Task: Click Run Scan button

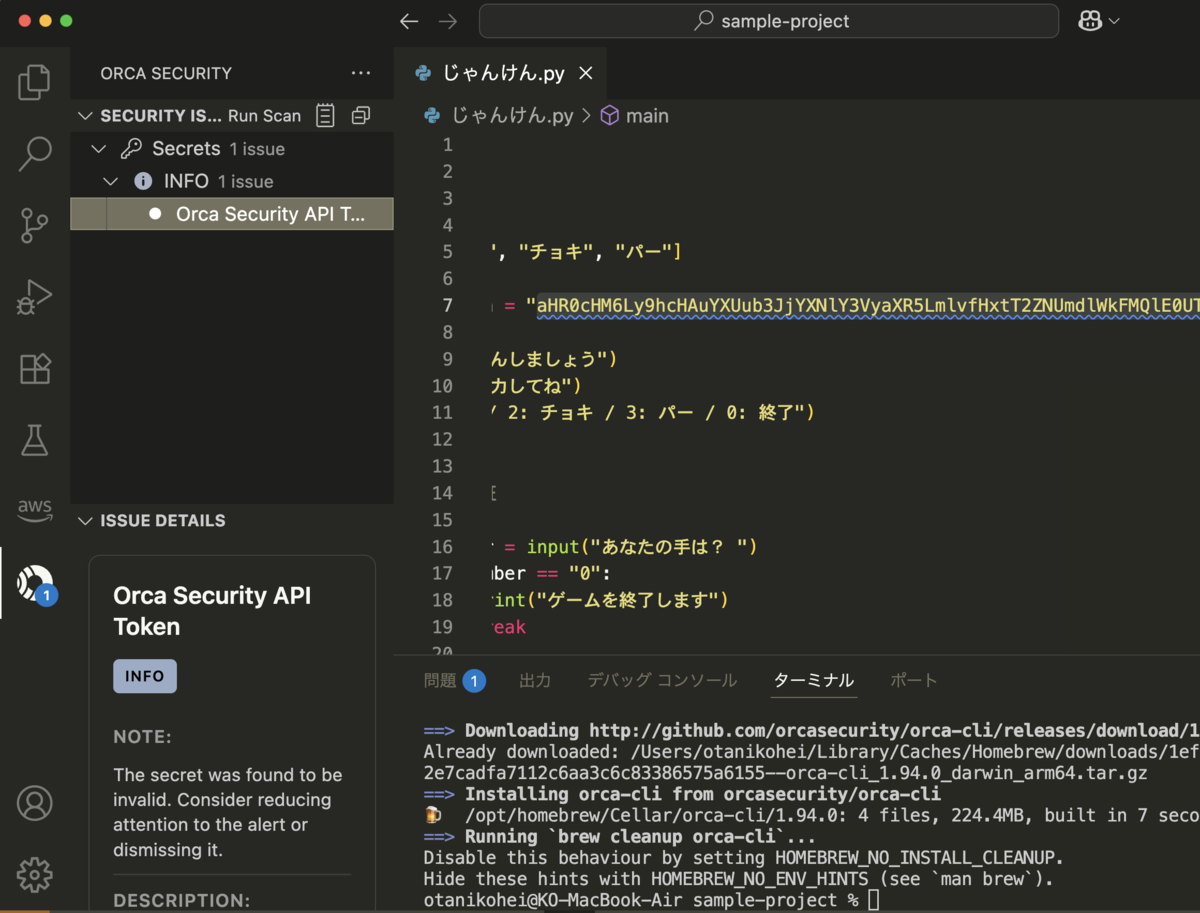Action: (264, 116)
